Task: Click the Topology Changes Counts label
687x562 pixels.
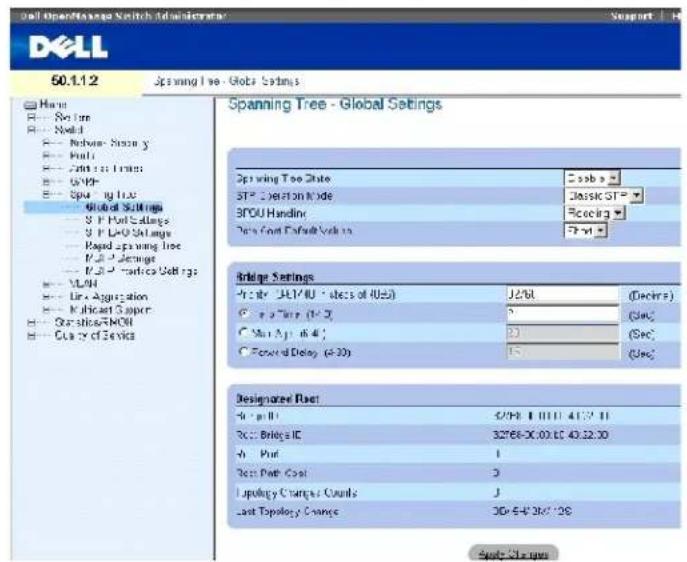Action: [297, 493]
